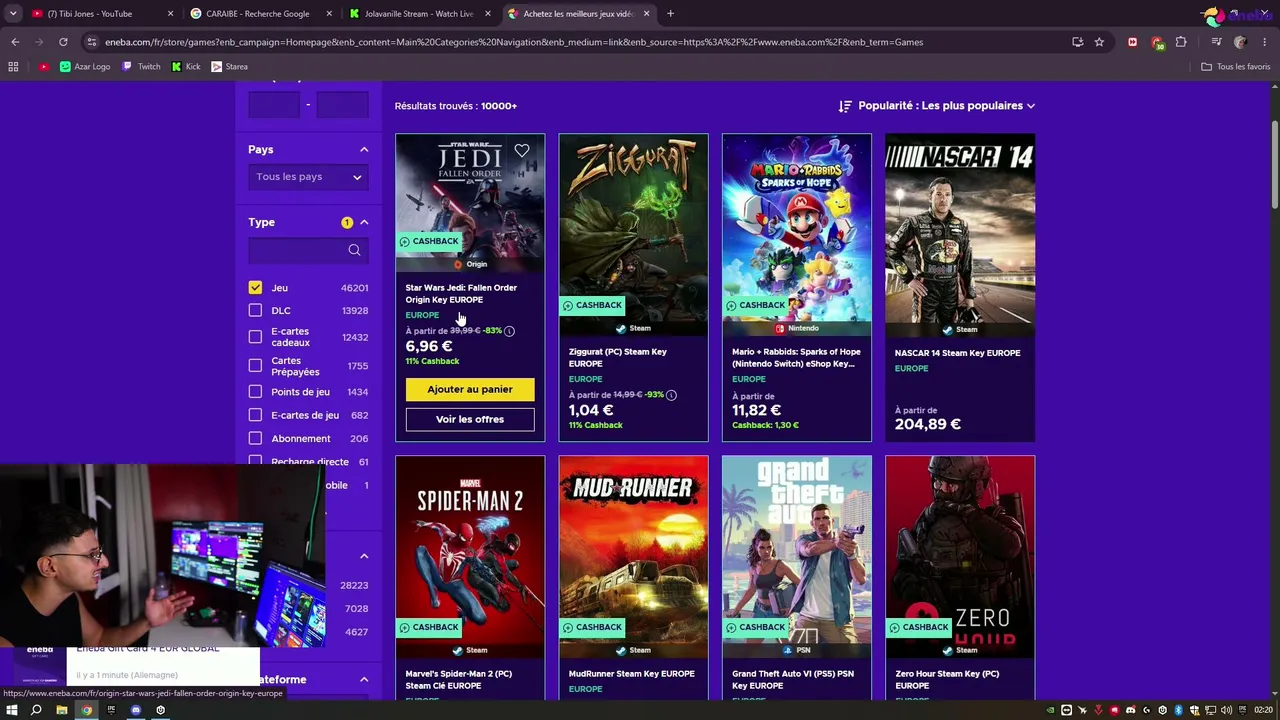Screen dimensions: 1280x720
Task: Open NASCAR 14 Steam Key title link
Action: 958,353
